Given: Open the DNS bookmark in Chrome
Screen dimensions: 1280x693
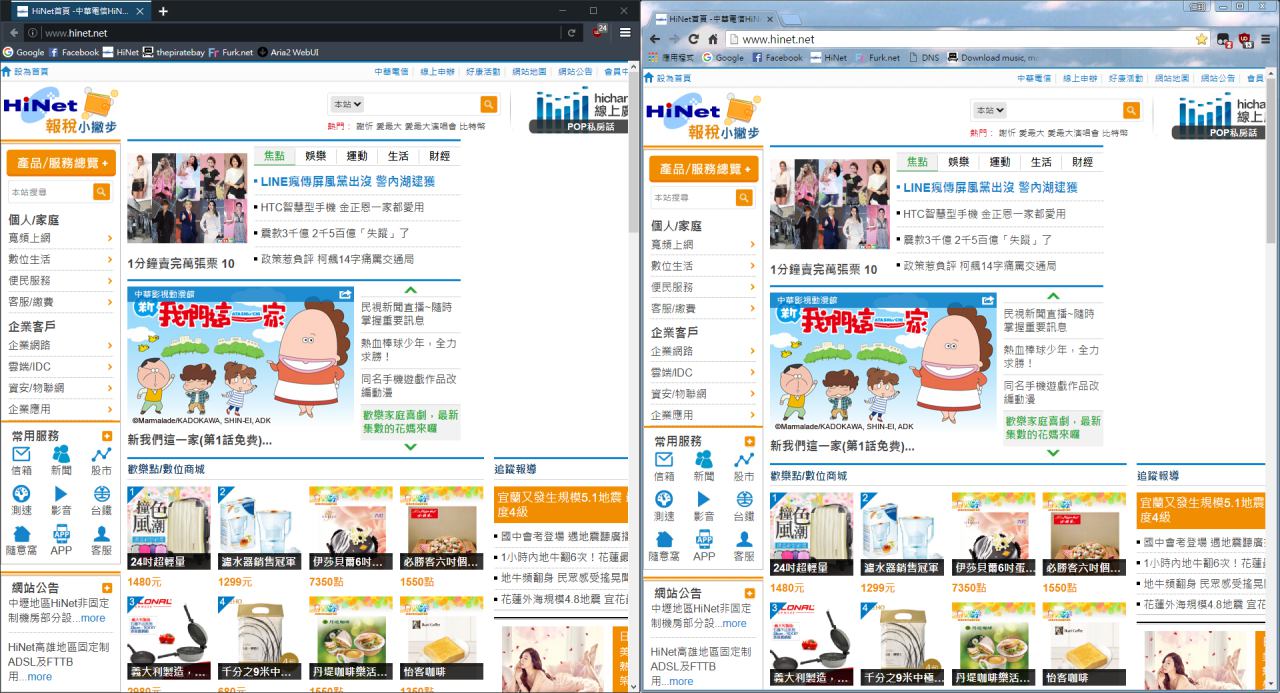Looking at the screenshot, I should (x=923, y=58).
